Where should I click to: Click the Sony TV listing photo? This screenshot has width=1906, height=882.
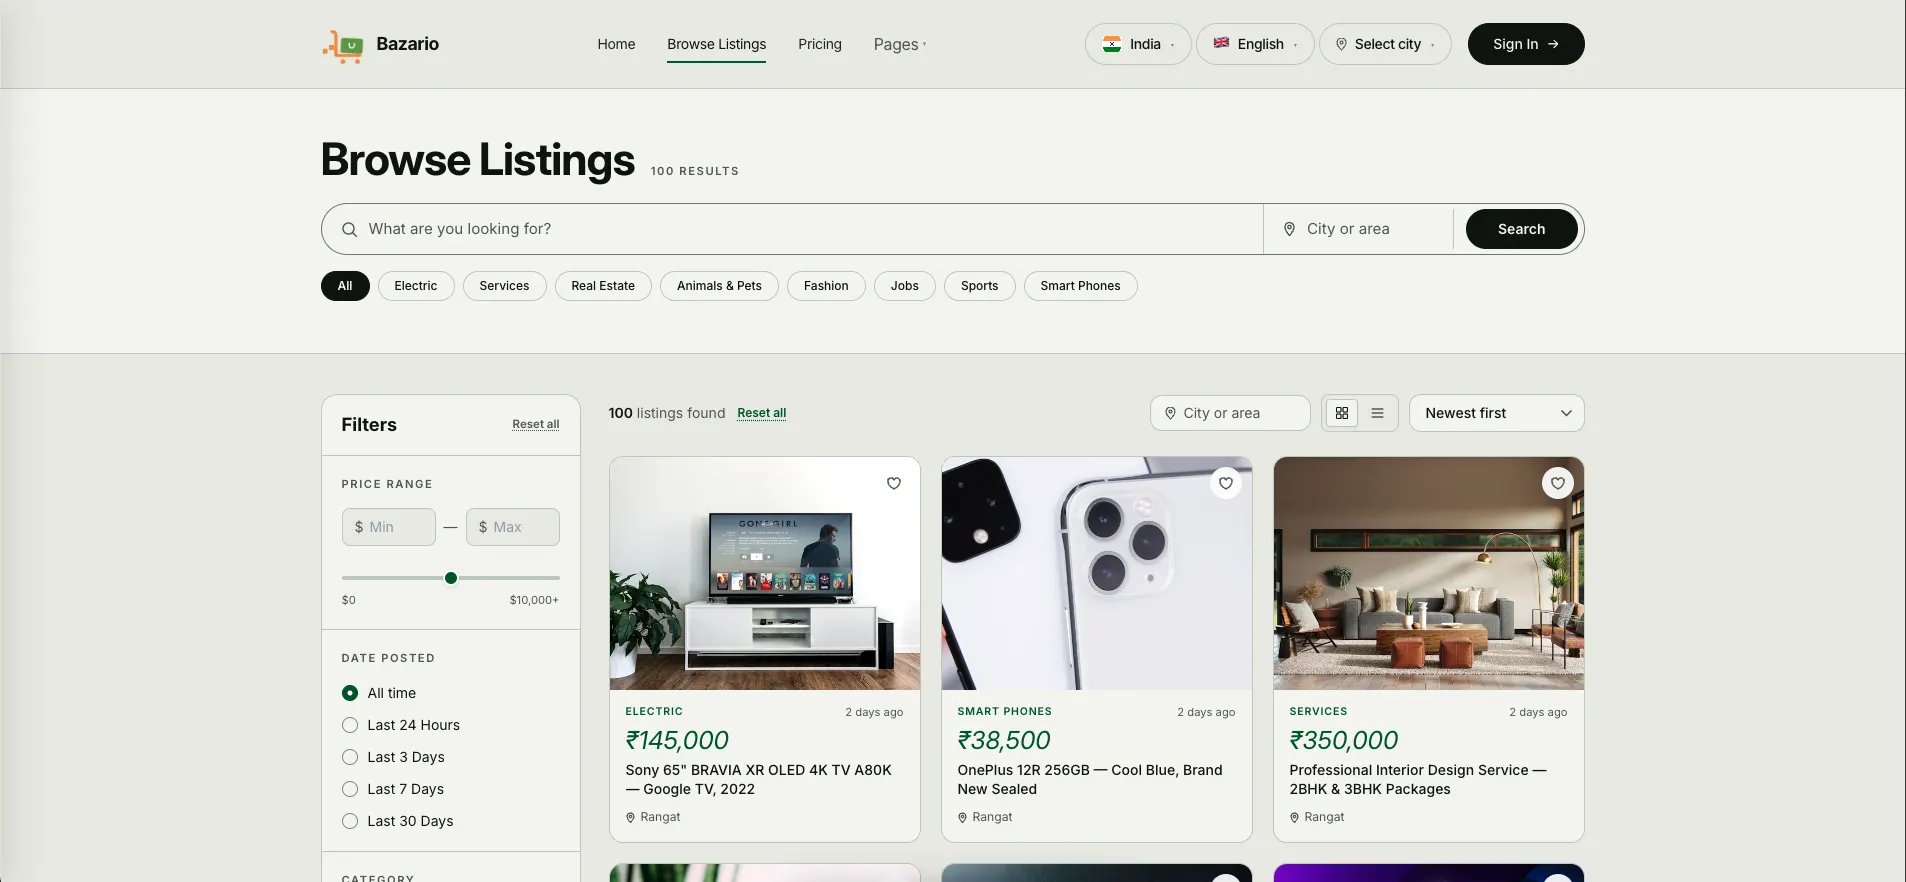coord(765,573)
